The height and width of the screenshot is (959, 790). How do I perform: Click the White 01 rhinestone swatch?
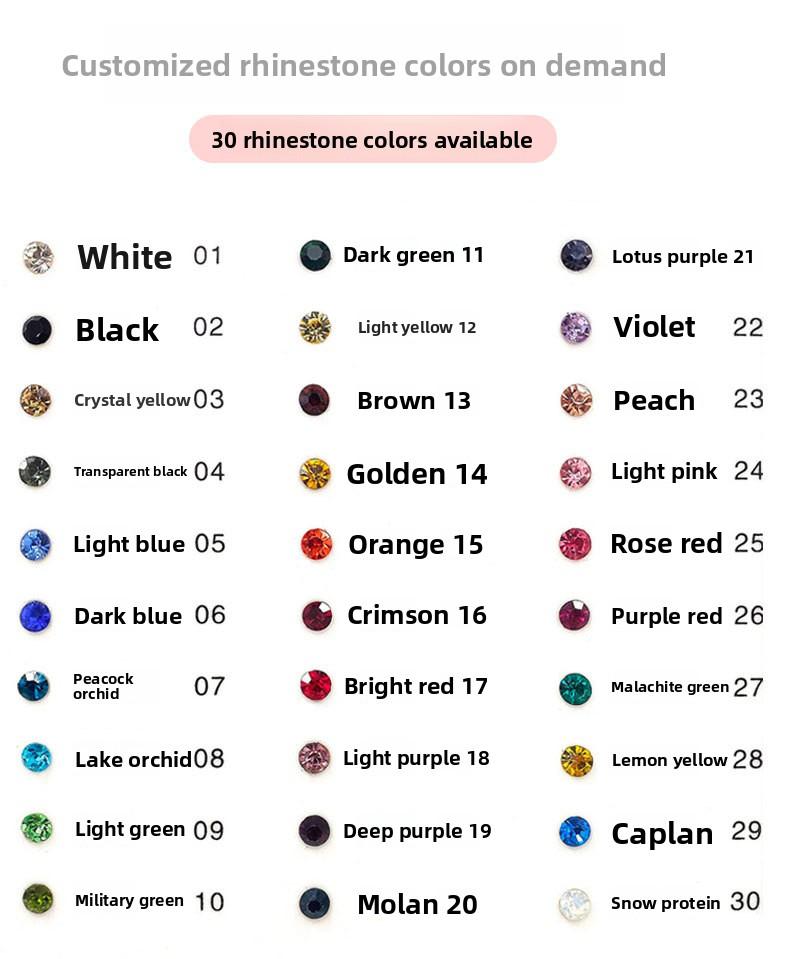tap(38, 257)
